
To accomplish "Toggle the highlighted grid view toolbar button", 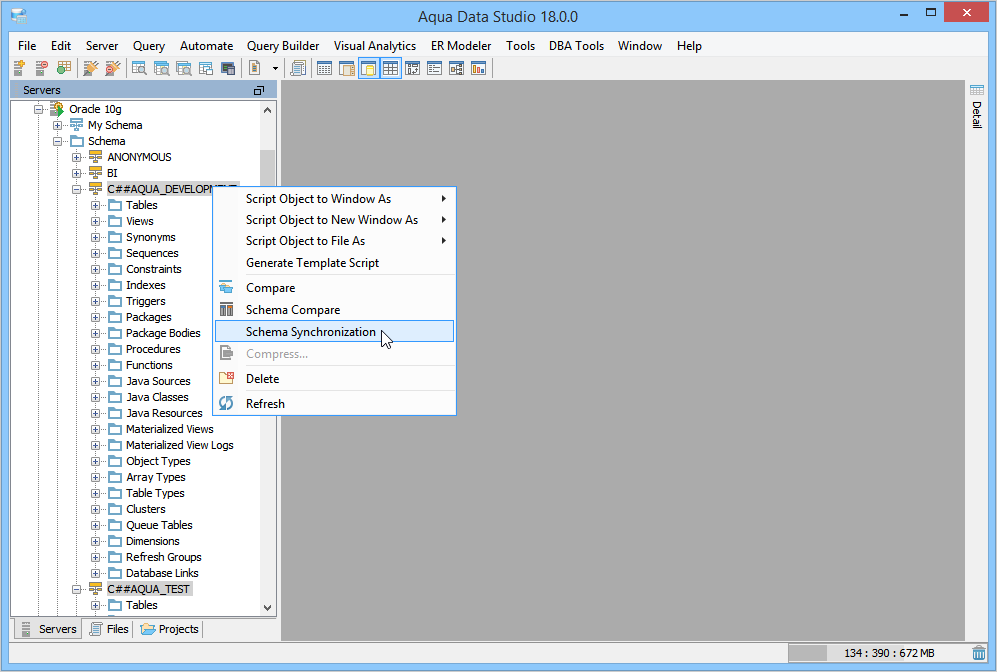I will pos(390,68).
